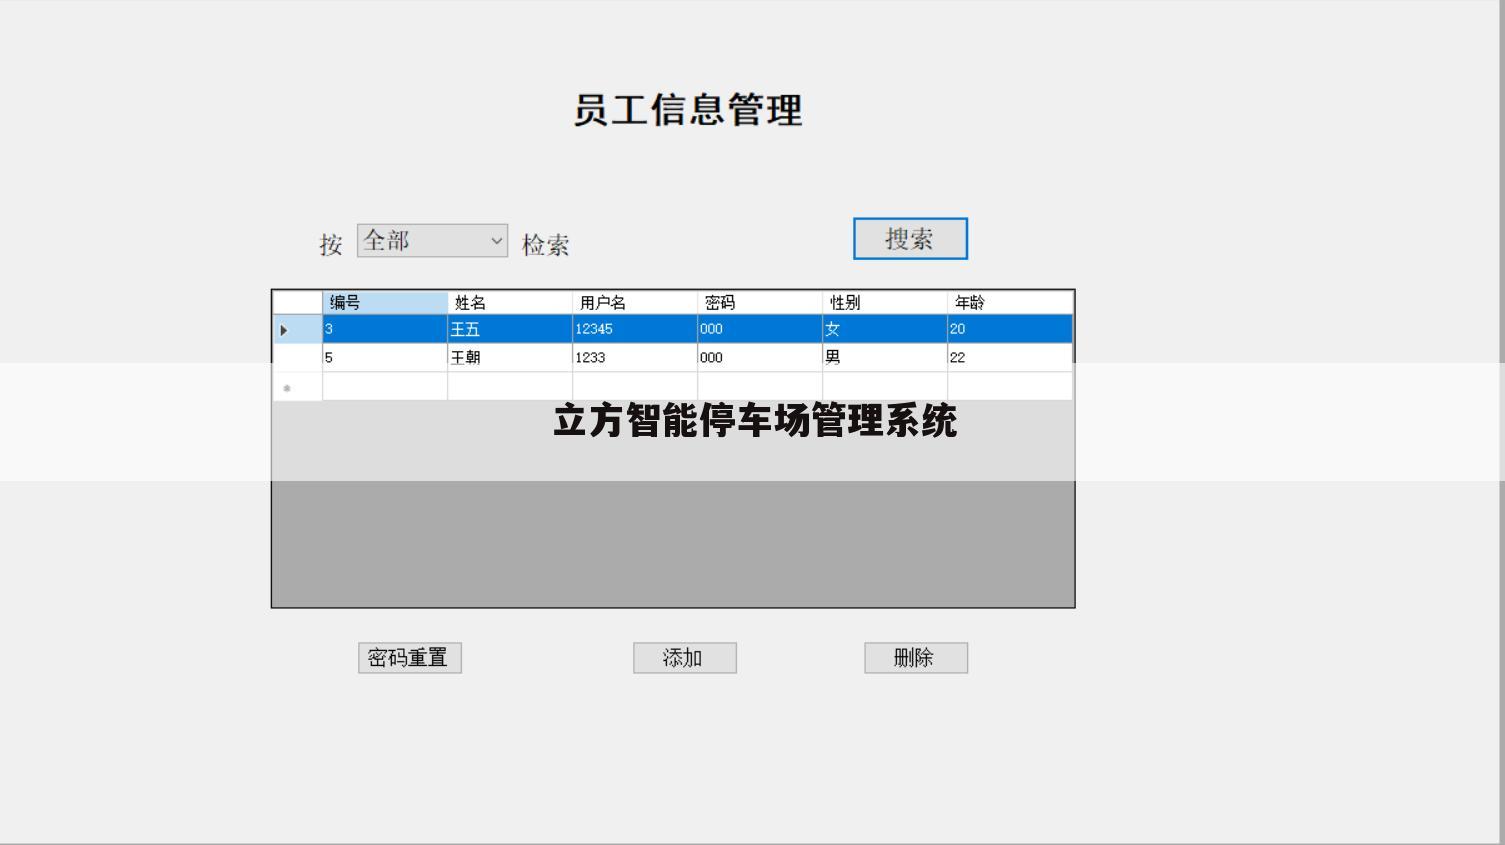Select the name cell 王朝

click(x=510, y=357)
